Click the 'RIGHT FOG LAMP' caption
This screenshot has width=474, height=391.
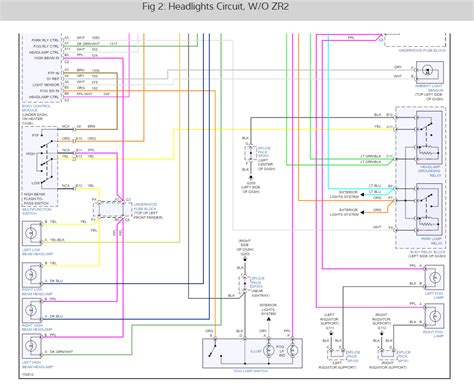(433, 334)
